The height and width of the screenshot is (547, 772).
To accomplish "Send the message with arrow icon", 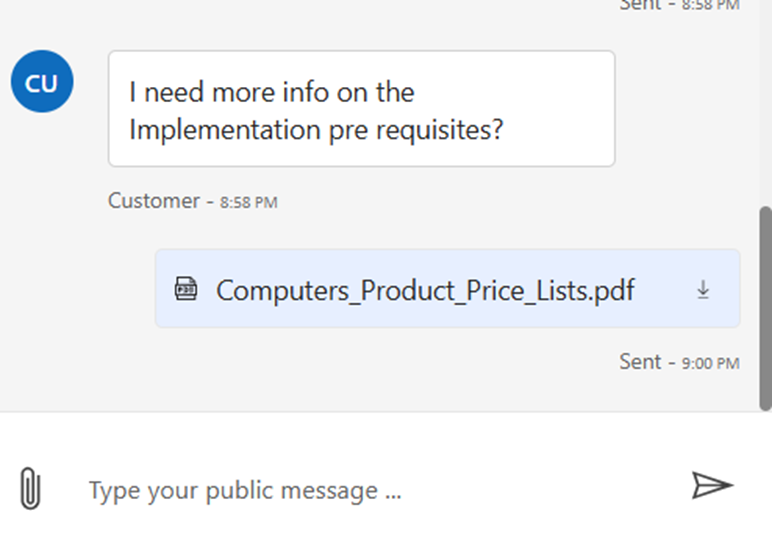I will pos(712,486).
